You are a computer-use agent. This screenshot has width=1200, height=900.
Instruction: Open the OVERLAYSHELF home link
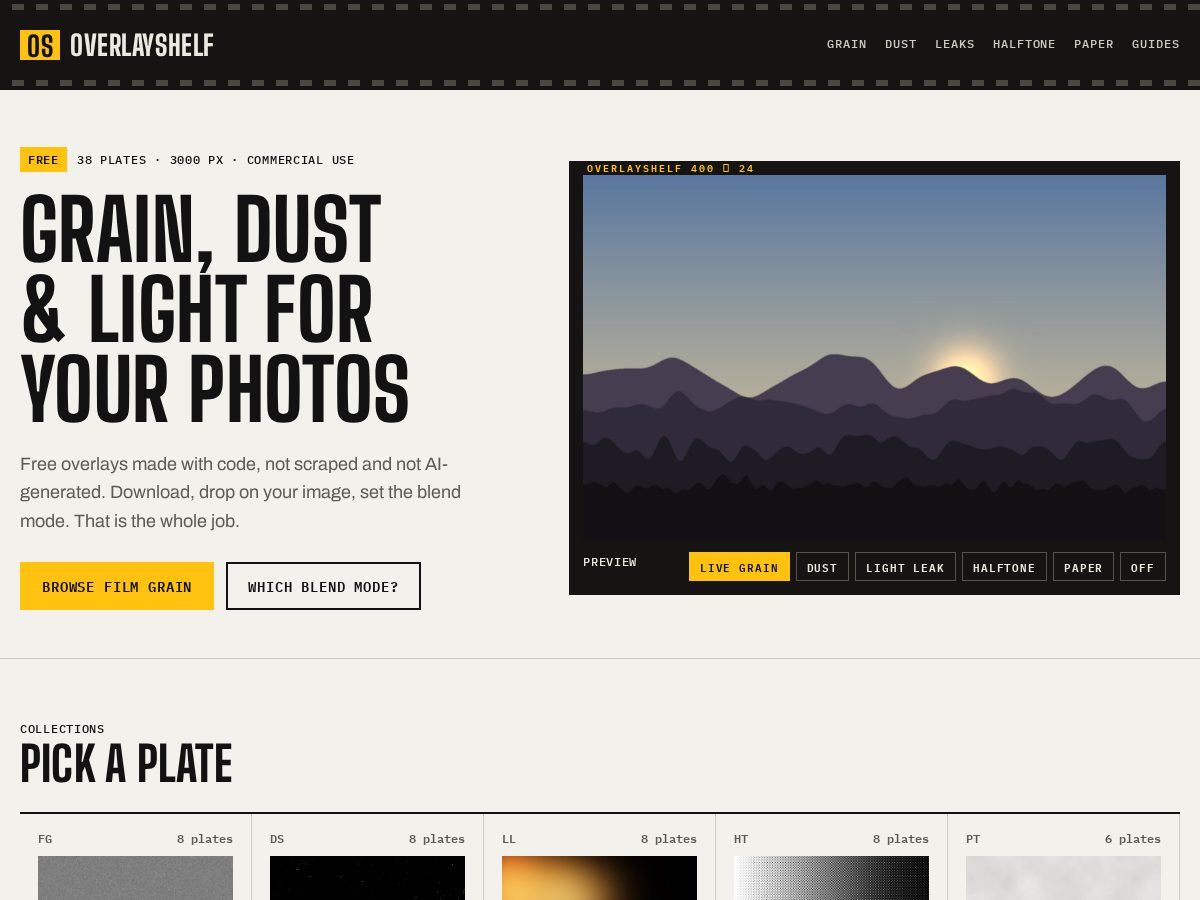[x=117, y=45]
